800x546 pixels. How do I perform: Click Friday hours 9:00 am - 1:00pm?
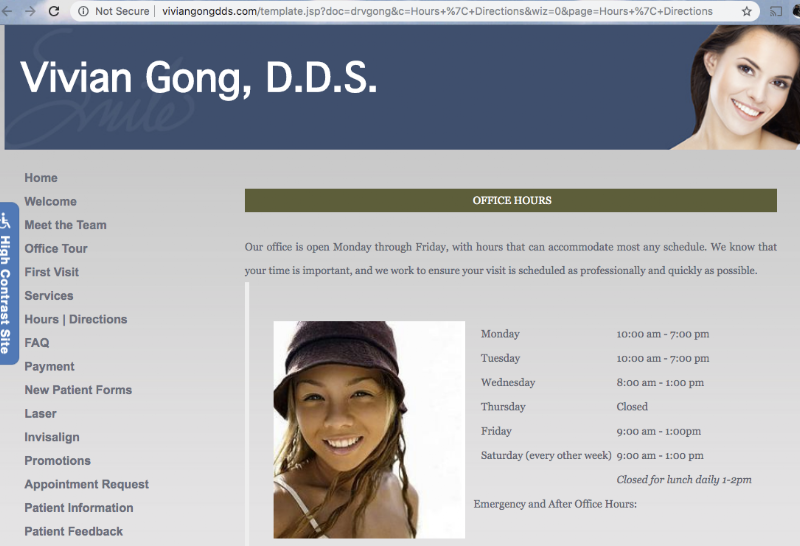point(659,431)
